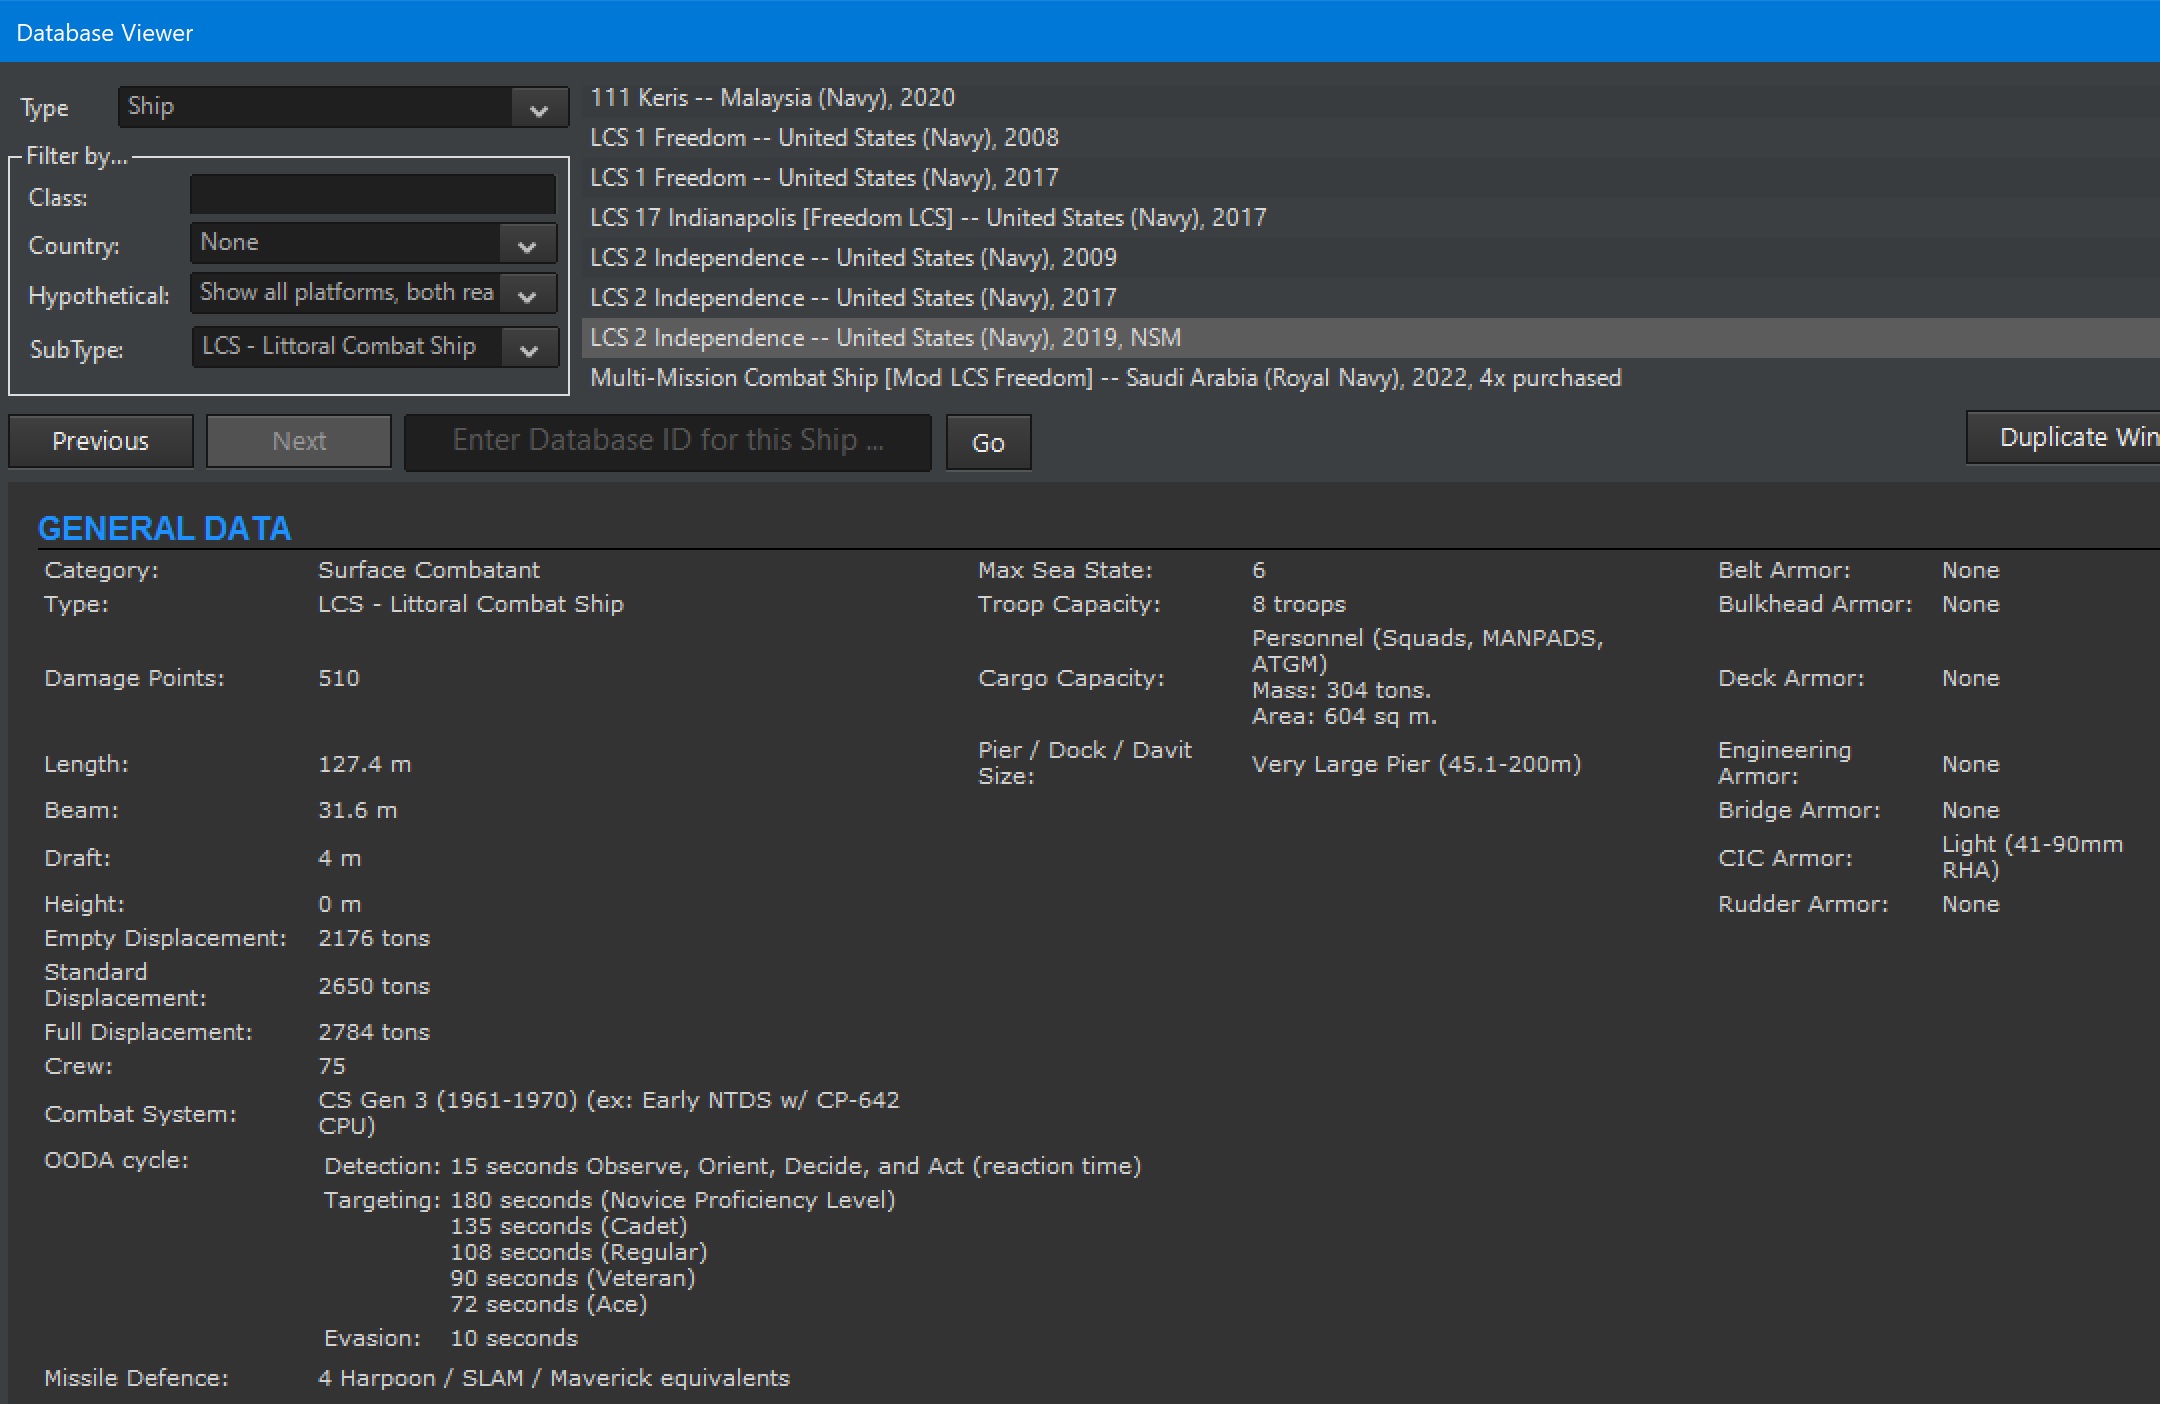Click the Country dropdown arrow

[527, 242]
